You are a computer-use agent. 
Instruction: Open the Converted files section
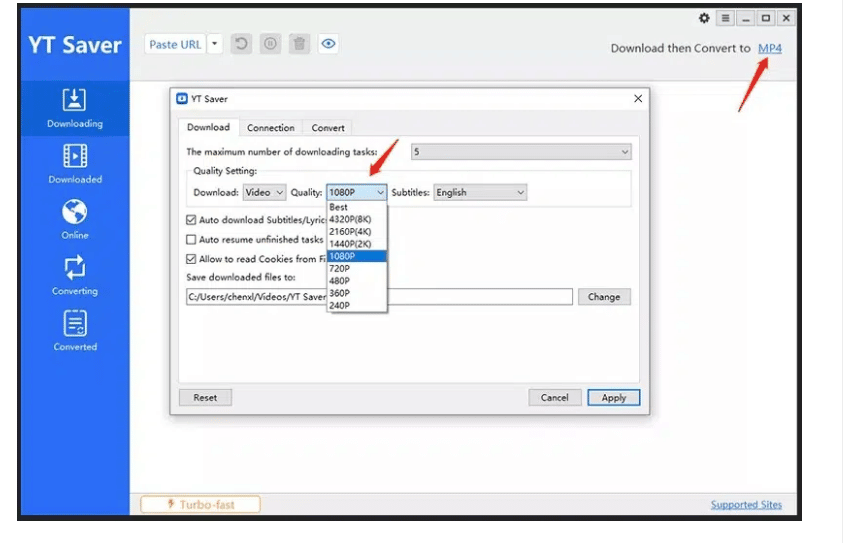(x=75, y=331)
